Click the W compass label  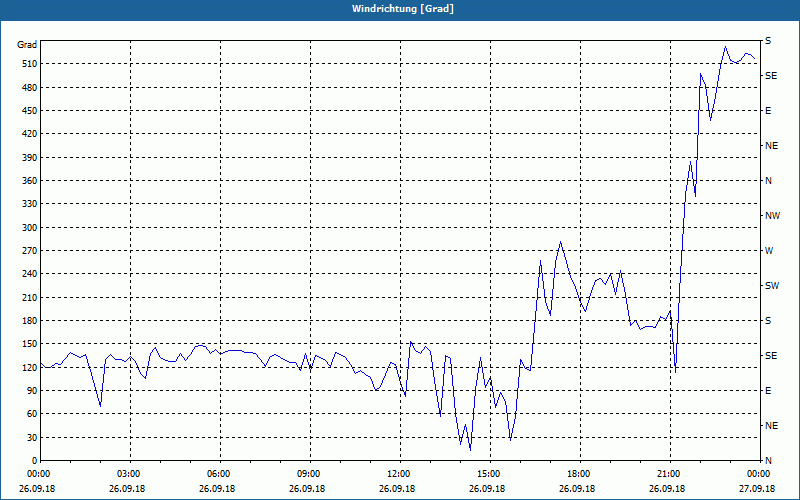click(x=769, y=251)
